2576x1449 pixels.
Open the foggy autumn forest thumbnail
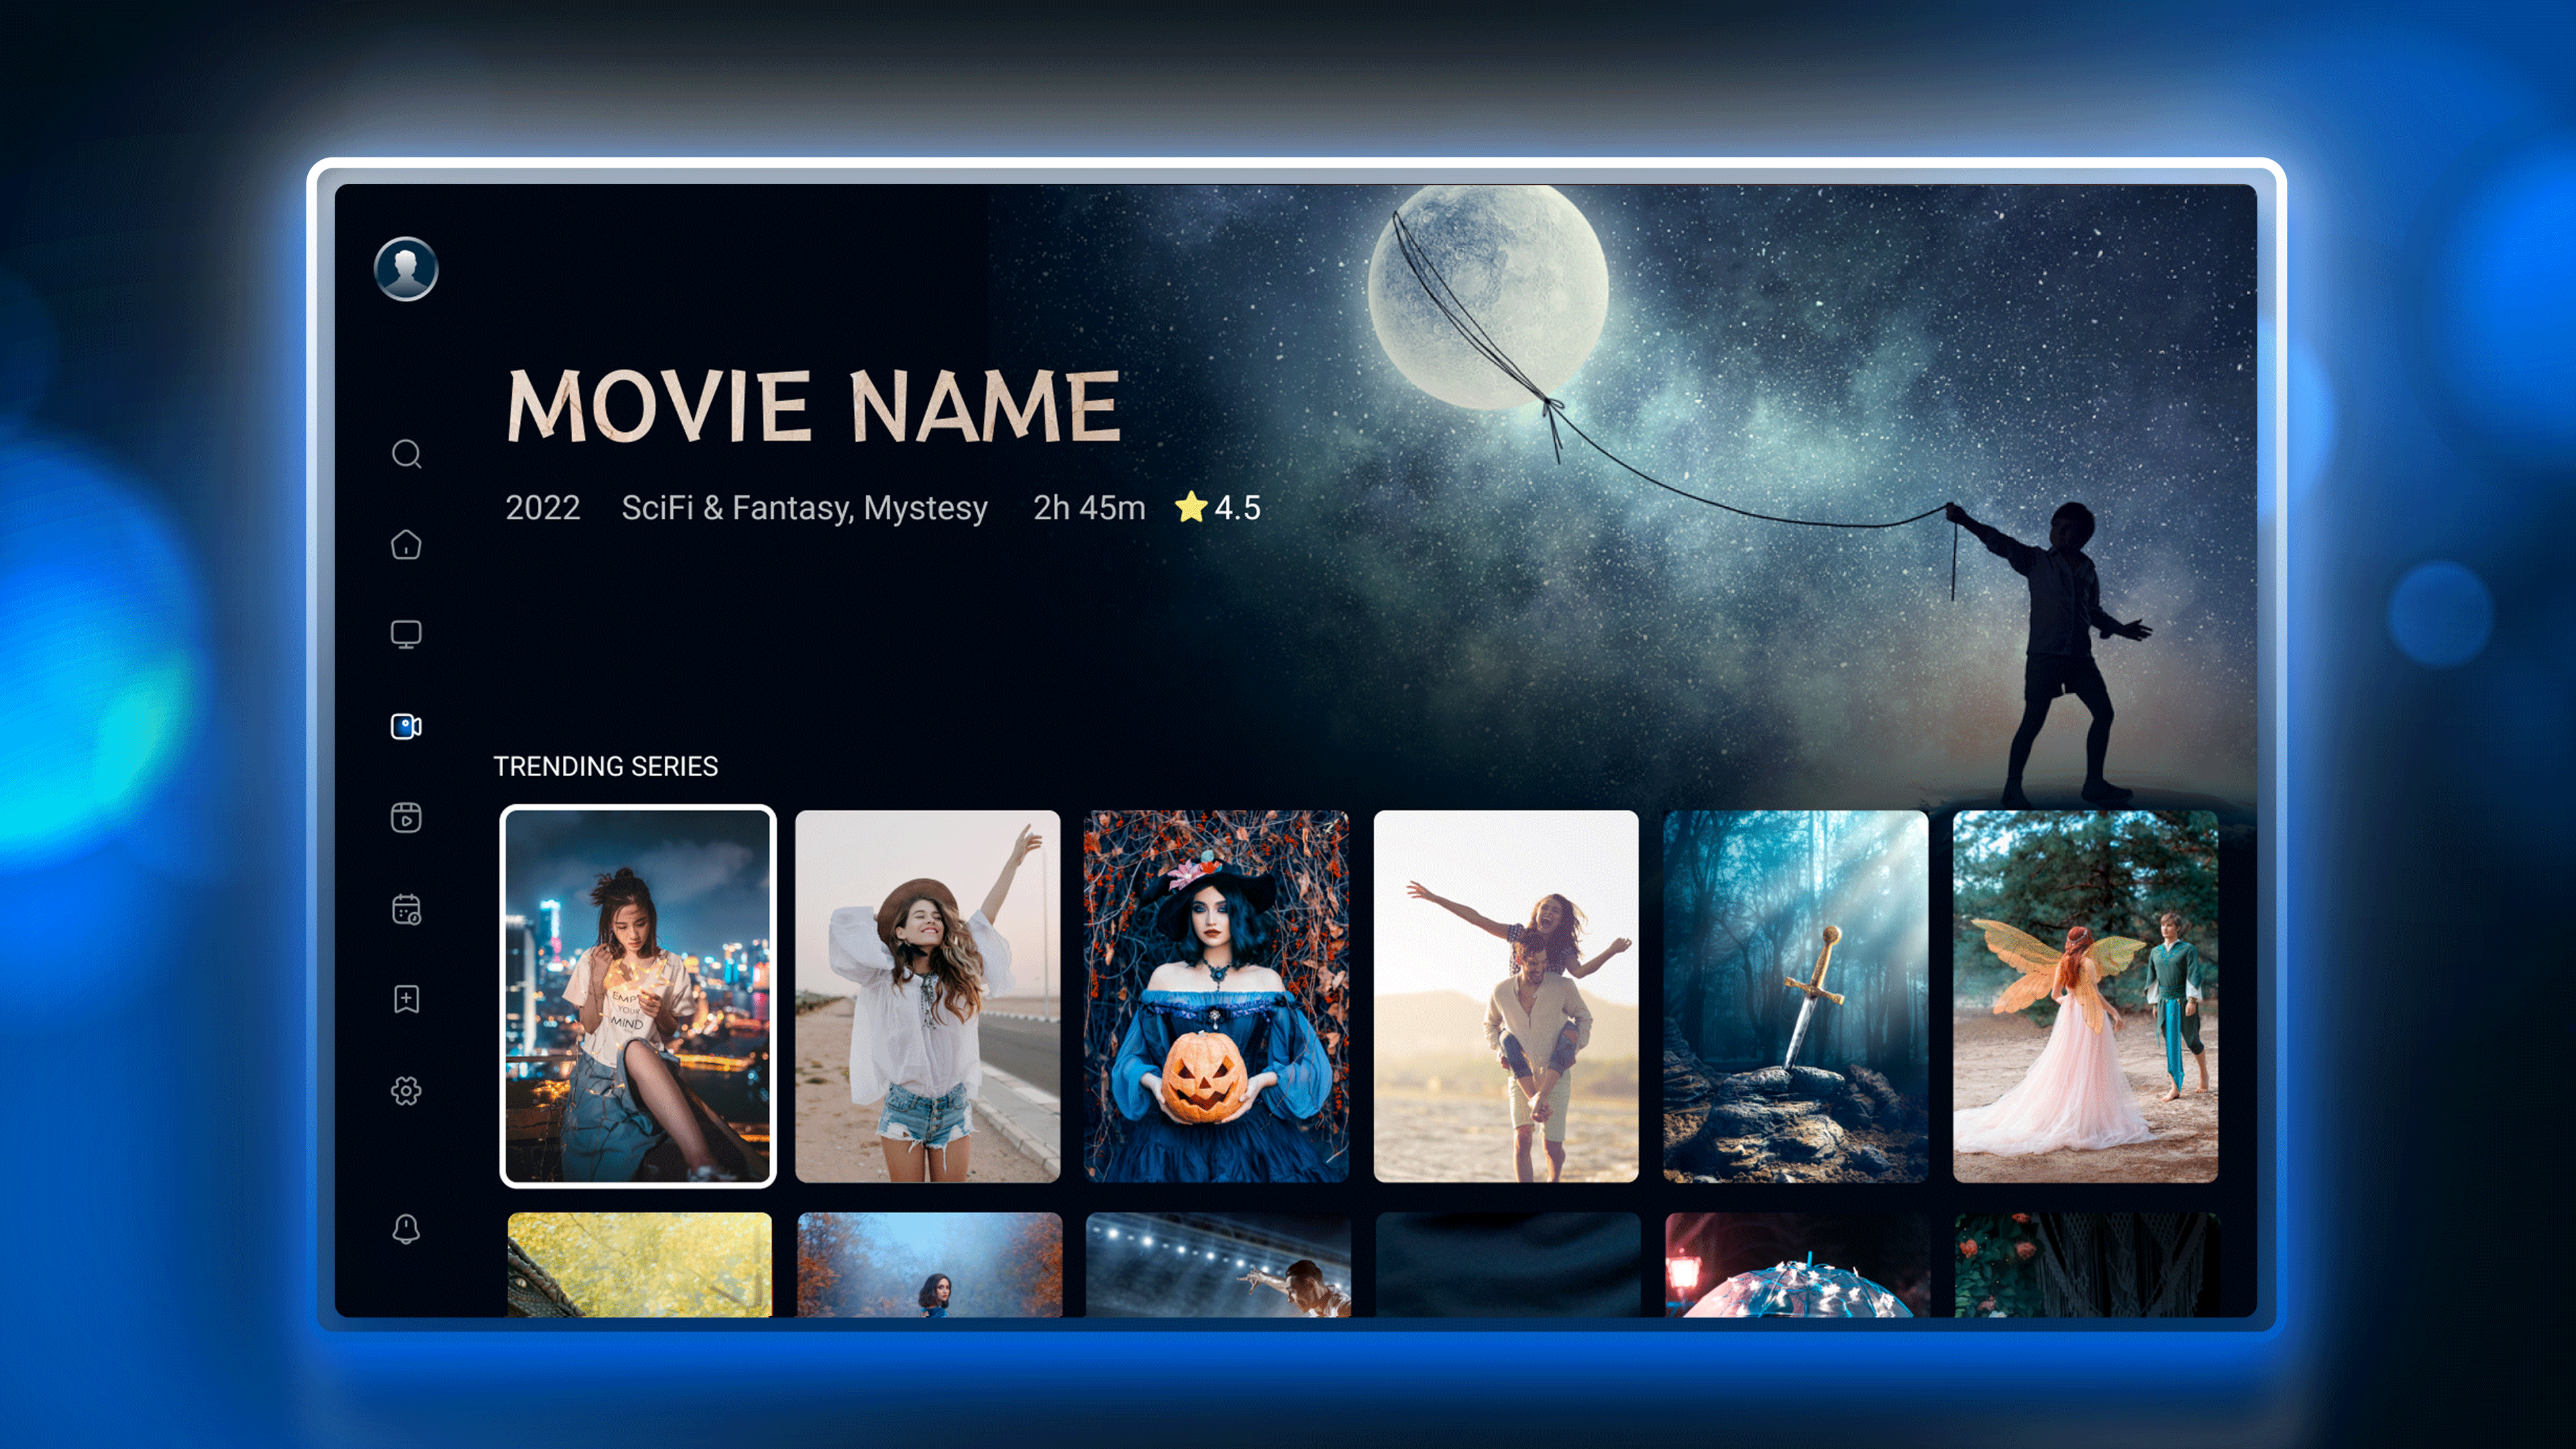[929, 1264]
